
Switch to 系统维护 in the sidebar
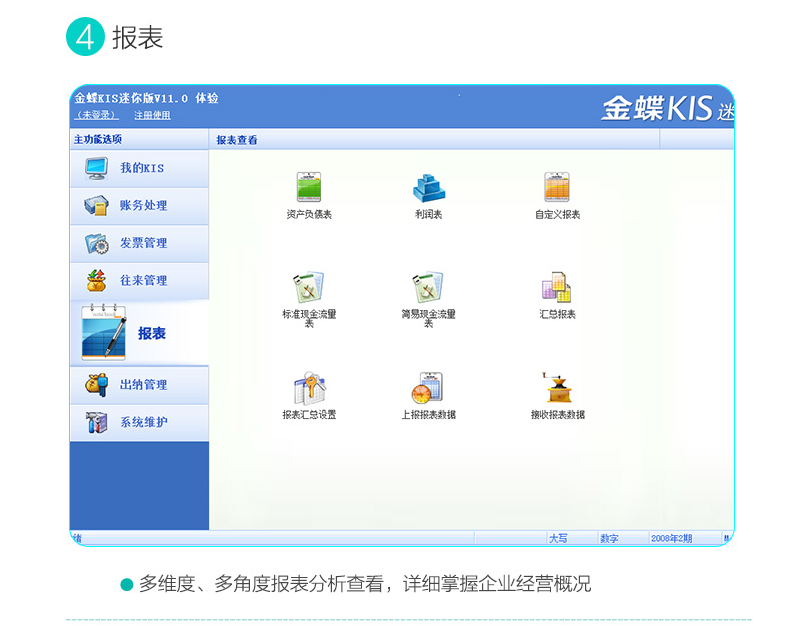(x=139, y=423)
